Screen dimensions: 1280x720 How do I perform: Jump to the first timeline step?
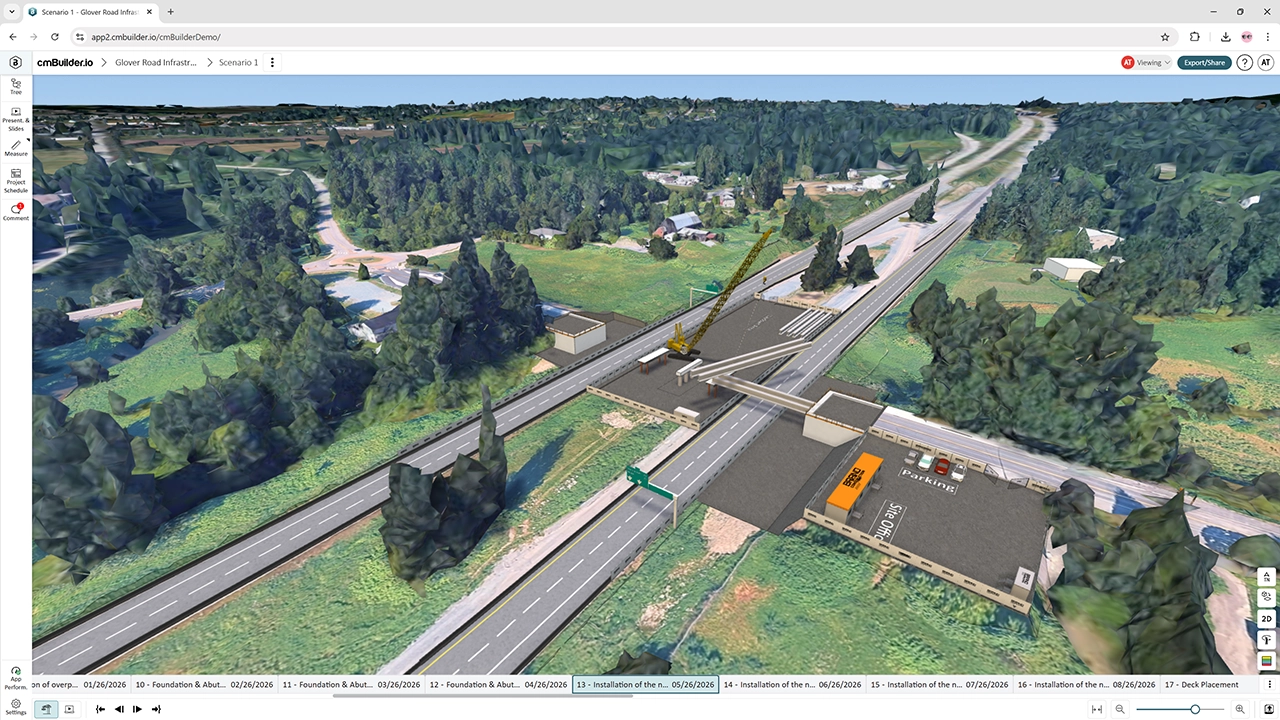click(101, 709)
